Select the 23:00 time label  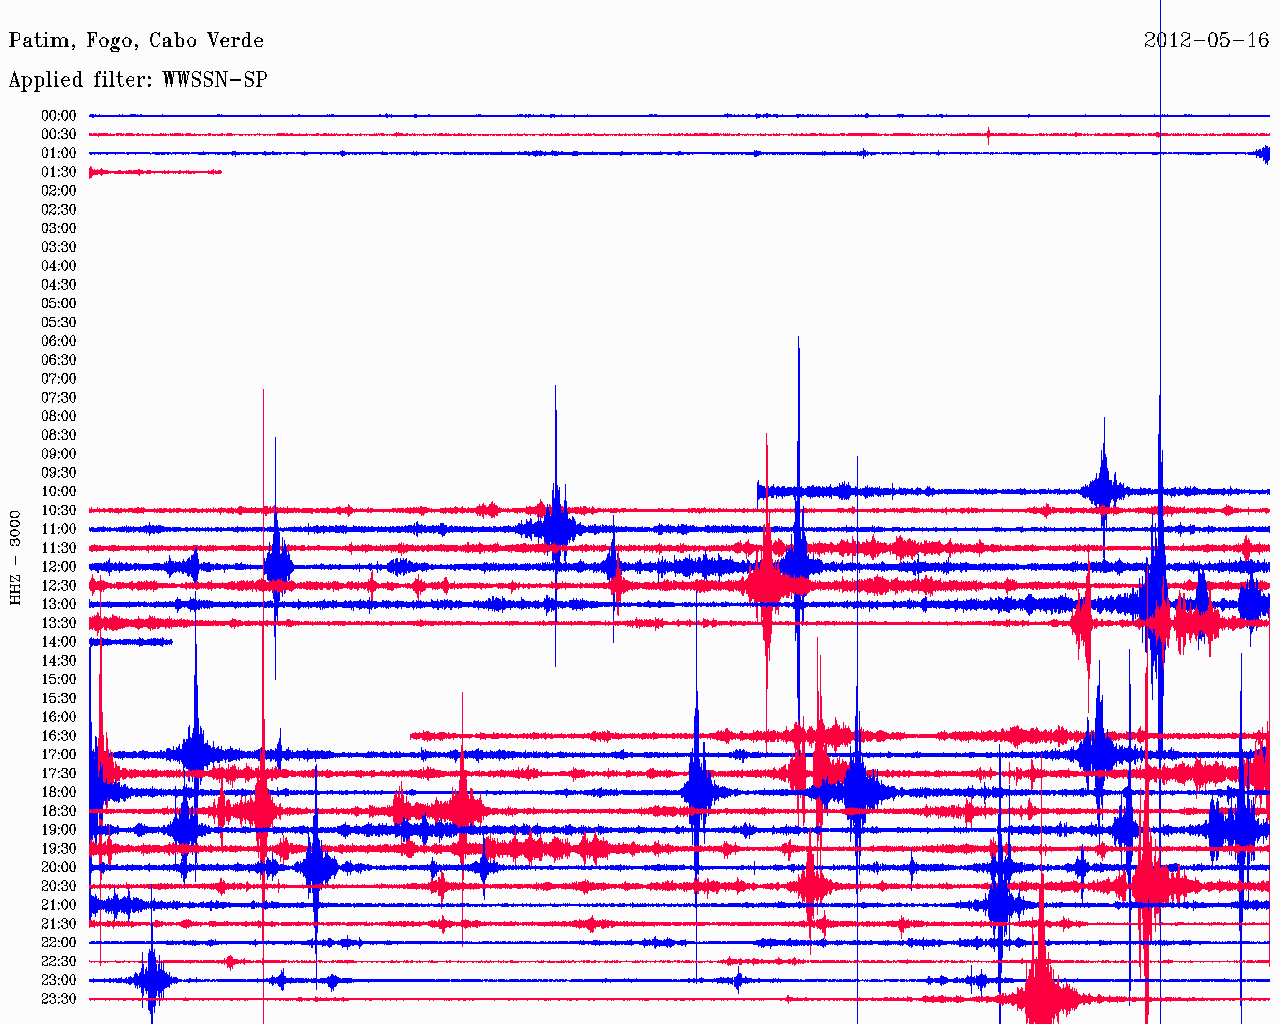(x=59, y=980)
